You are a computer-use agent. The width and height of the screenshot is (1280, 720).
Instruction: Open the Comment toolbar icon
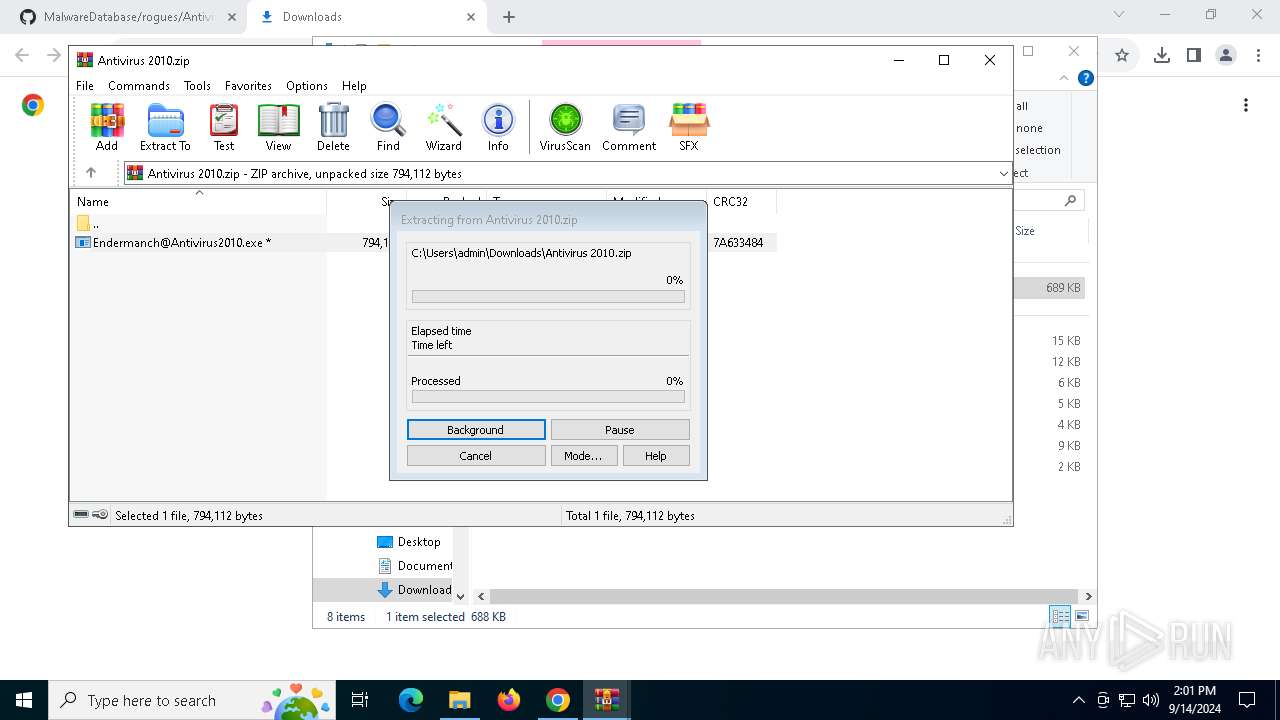[x=629, y=127]
